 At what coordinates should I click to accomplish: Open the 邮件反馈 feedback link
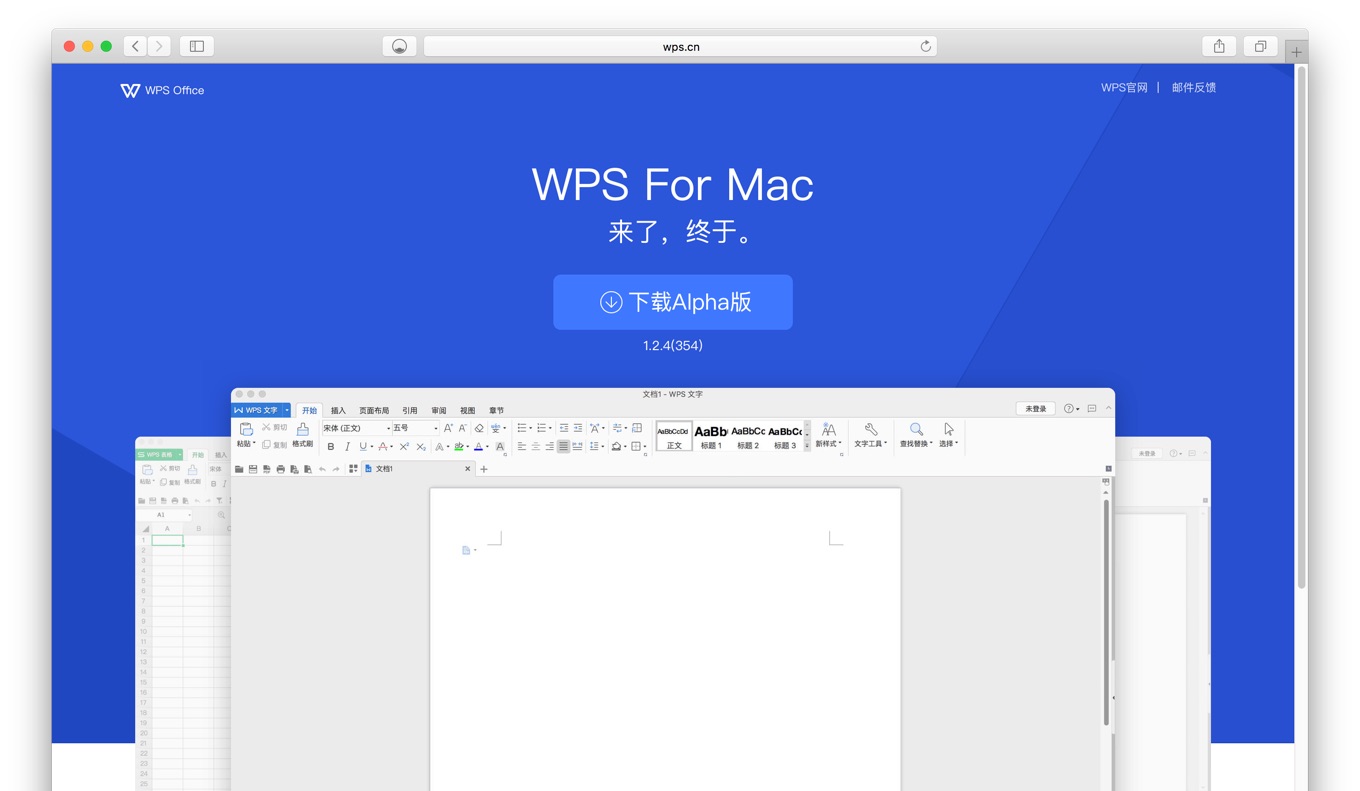[x=1193, y=88]
